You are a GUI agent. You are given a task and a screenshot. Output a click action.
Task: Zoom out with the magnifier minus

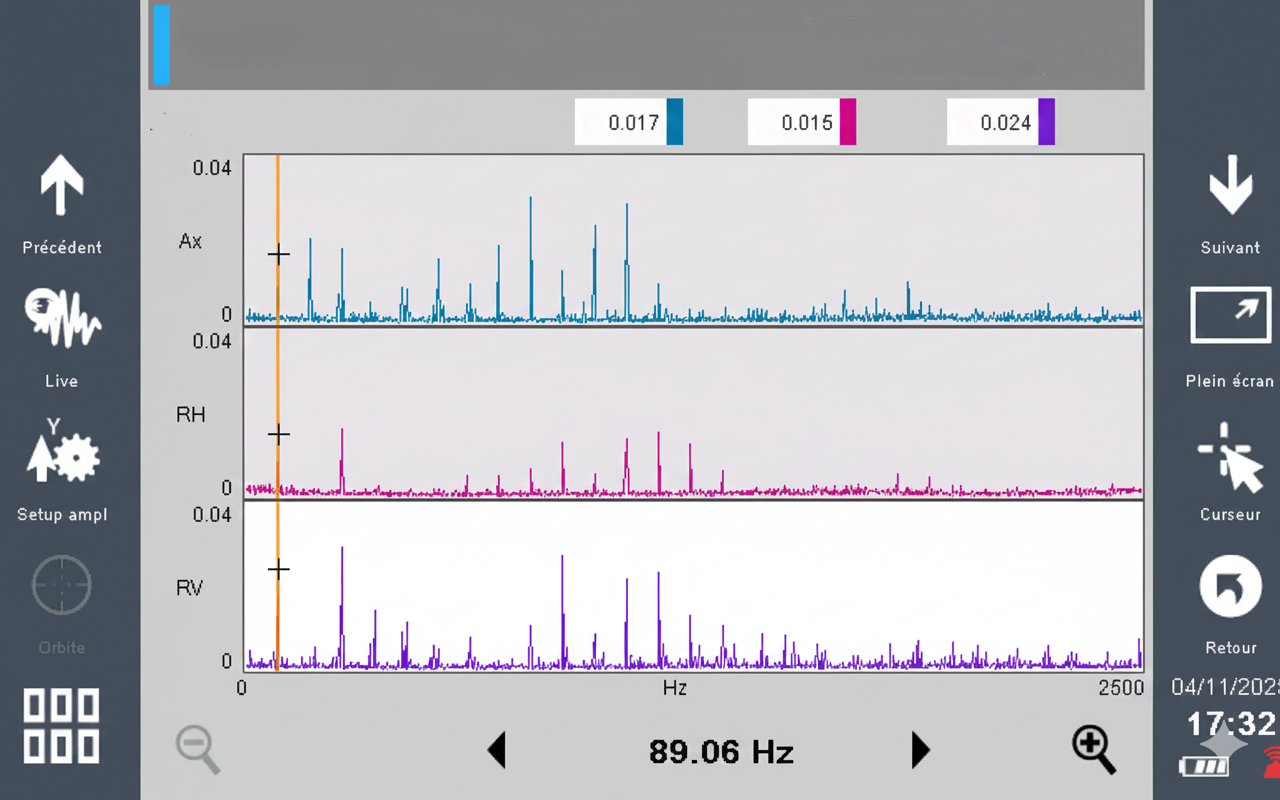click(198, 749)
